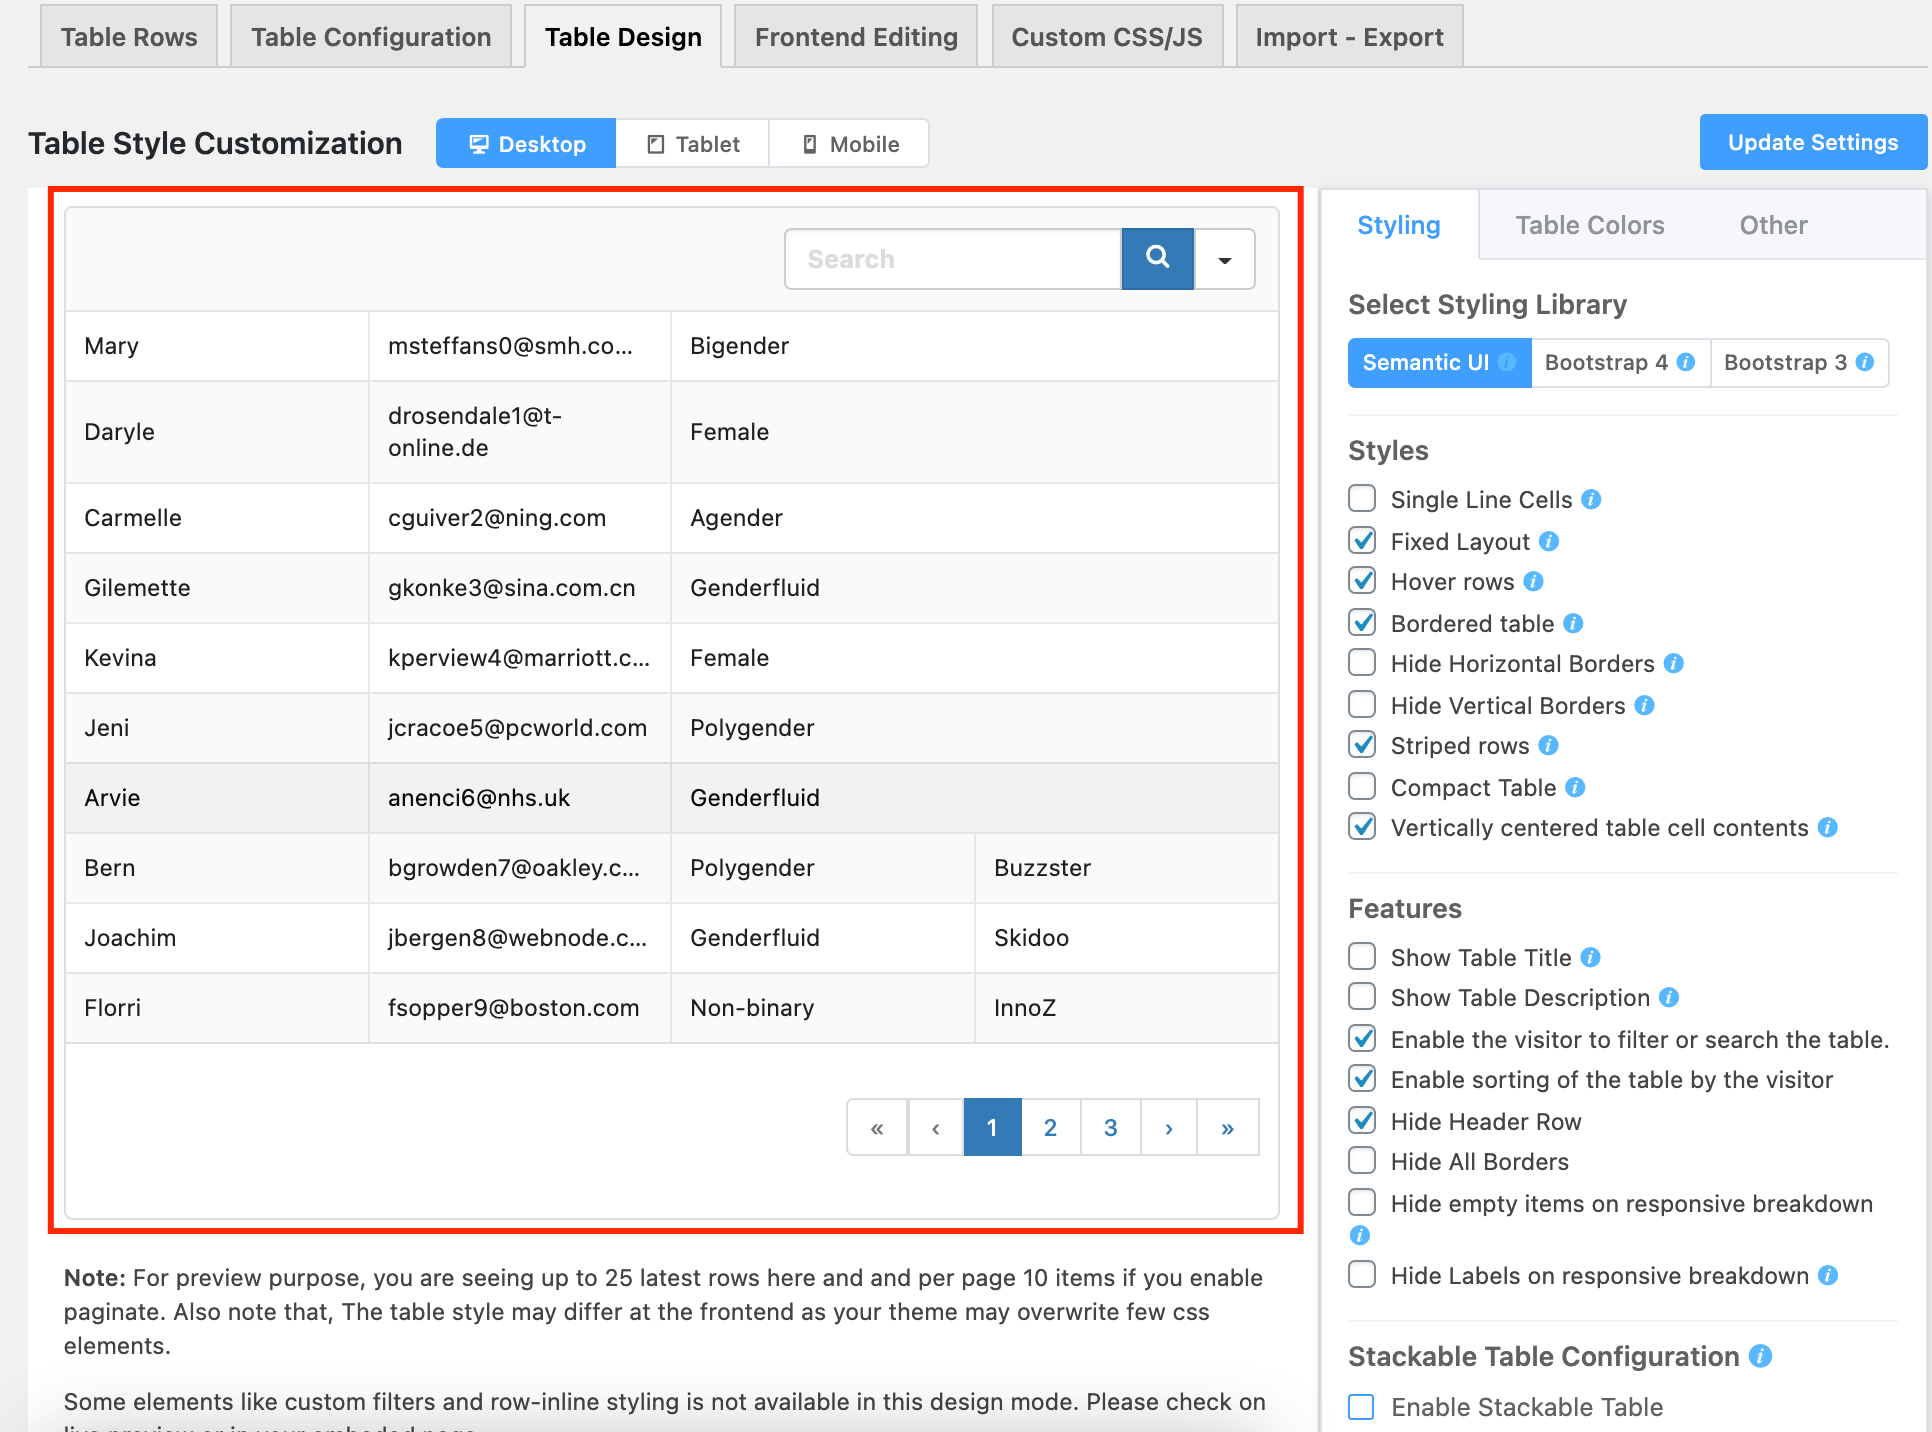This screenshot has height=1432, width=1932.
Task: Open the search options dropdown arrow
Action: [1224, 258]
